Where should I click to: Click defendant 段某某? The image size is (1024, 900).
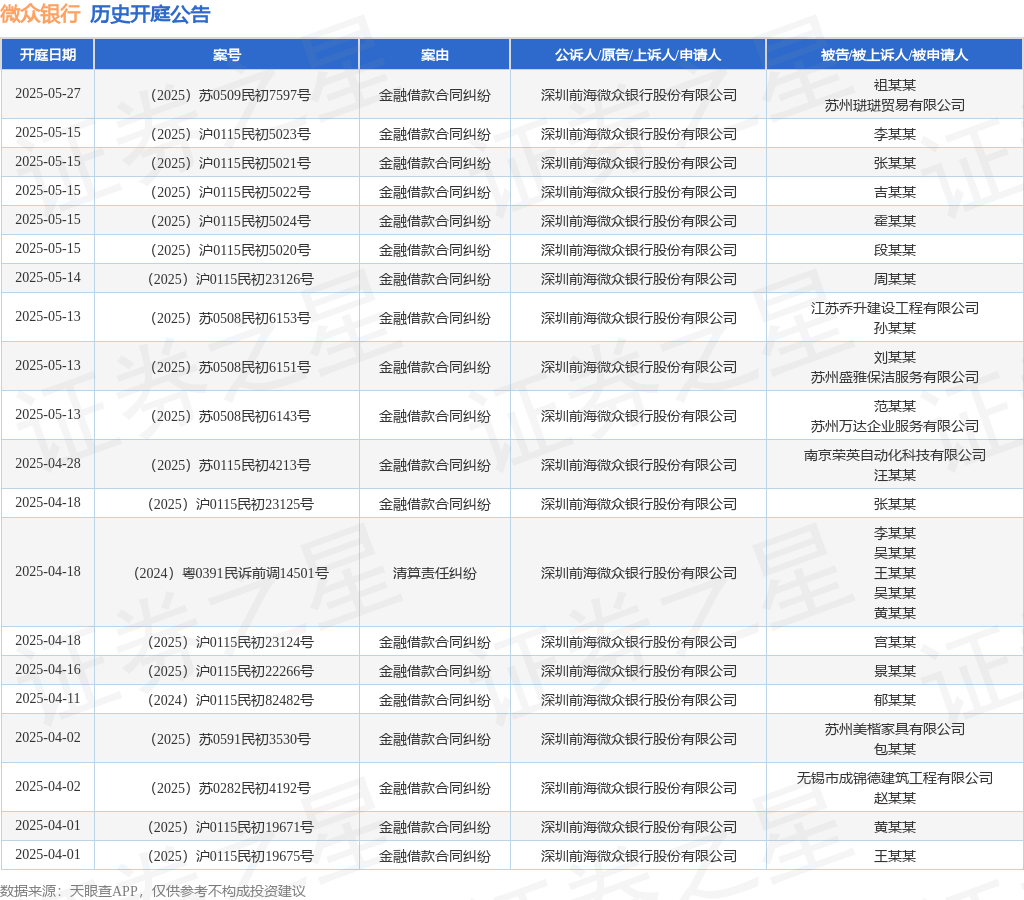tap(895, 250)
